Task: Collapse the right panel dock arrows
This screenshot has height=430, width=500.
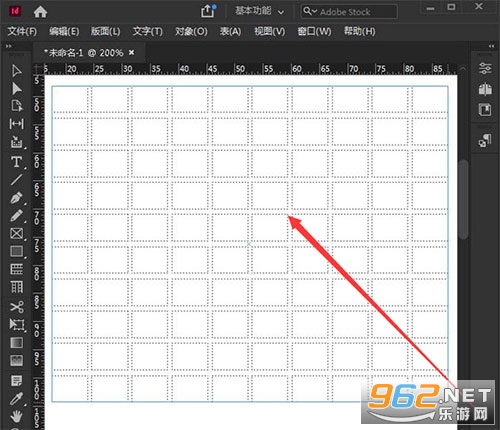Action: tap(492, 46)
